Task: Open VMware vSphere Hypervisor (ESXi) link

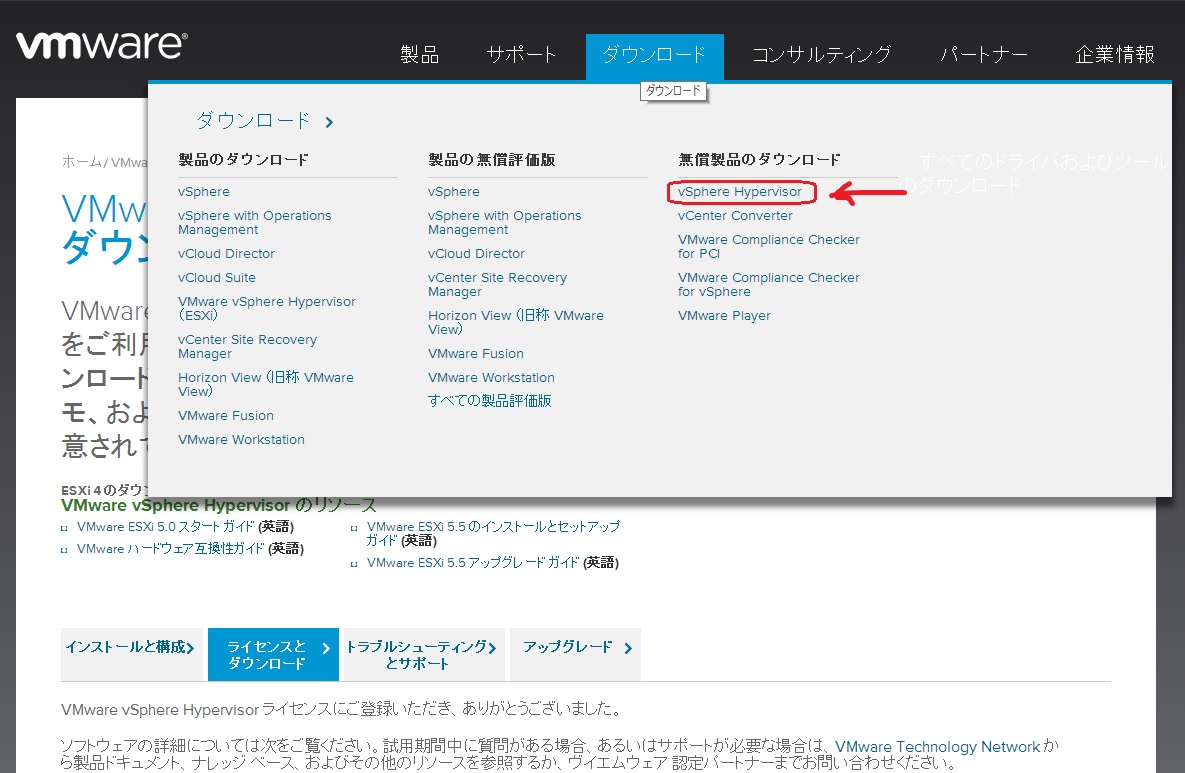Action: pos(267,308)
